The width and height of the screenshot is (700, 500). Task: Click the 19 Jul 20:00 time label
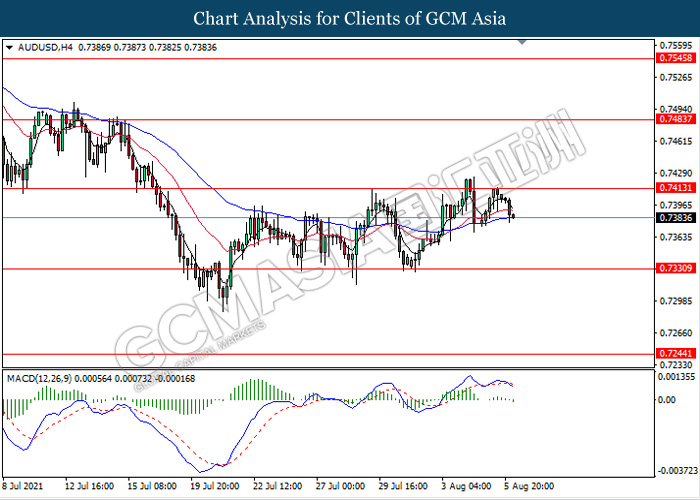[x=216, y=486]
